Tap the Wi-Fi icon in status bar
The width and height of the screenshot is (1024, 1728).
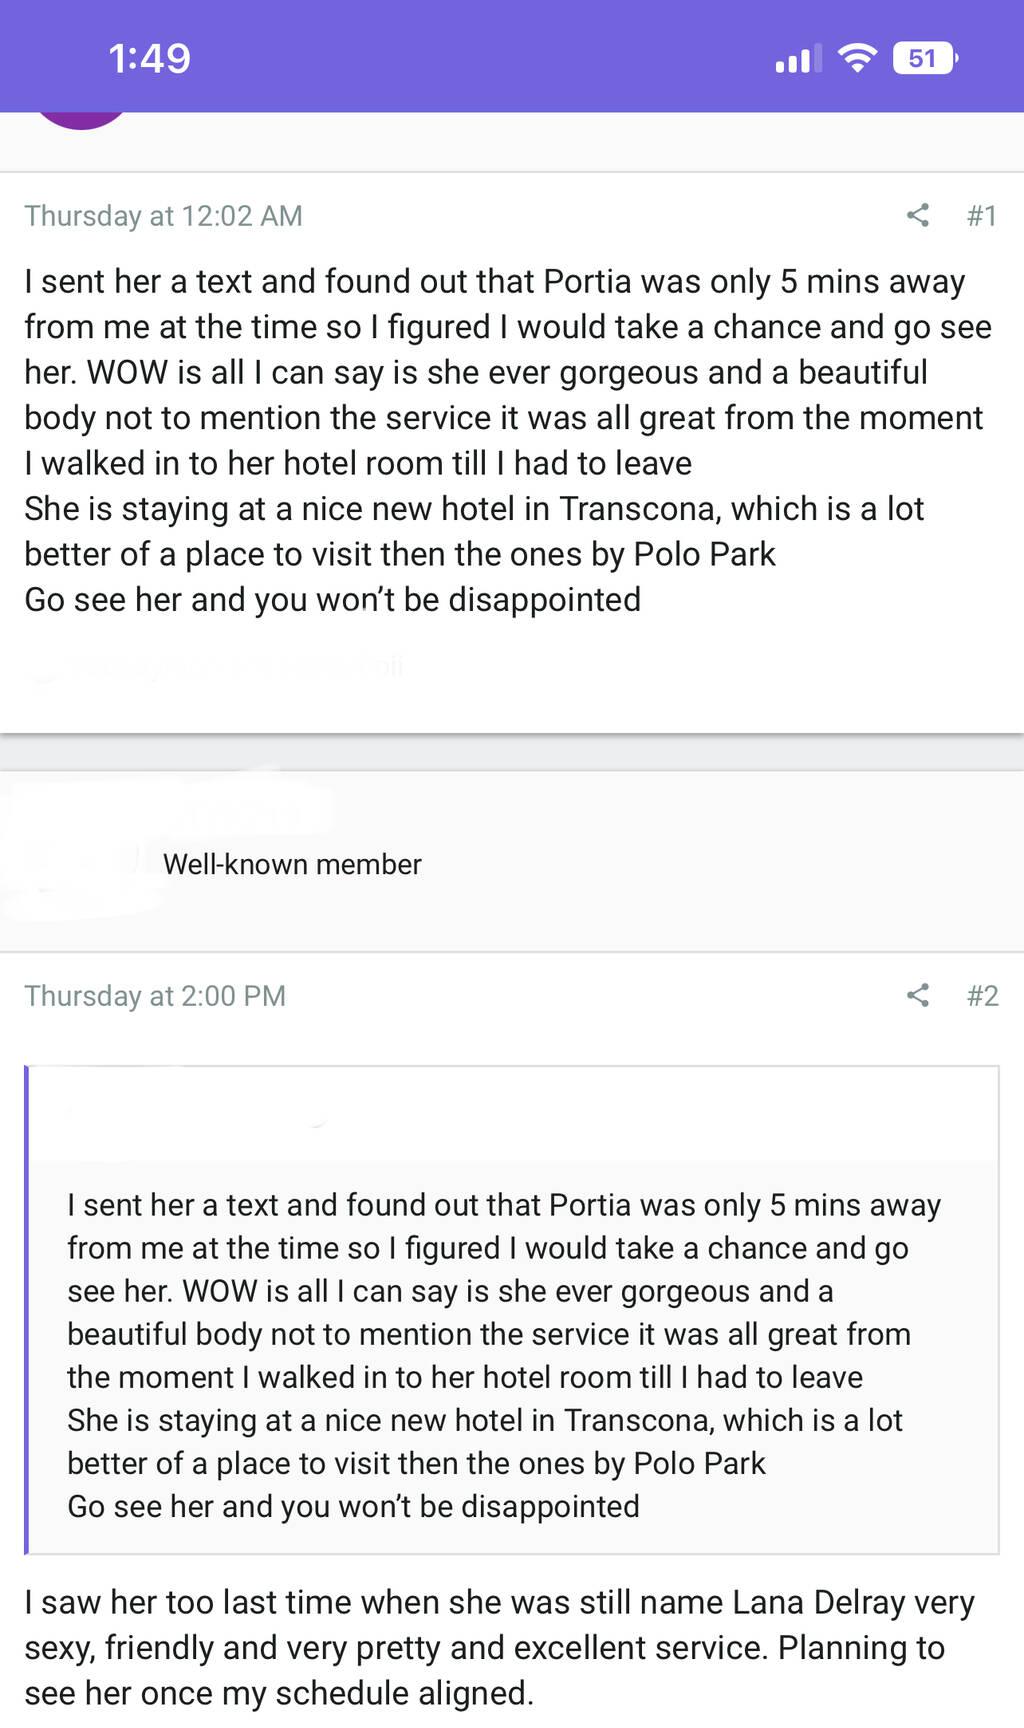pos(857,59)
